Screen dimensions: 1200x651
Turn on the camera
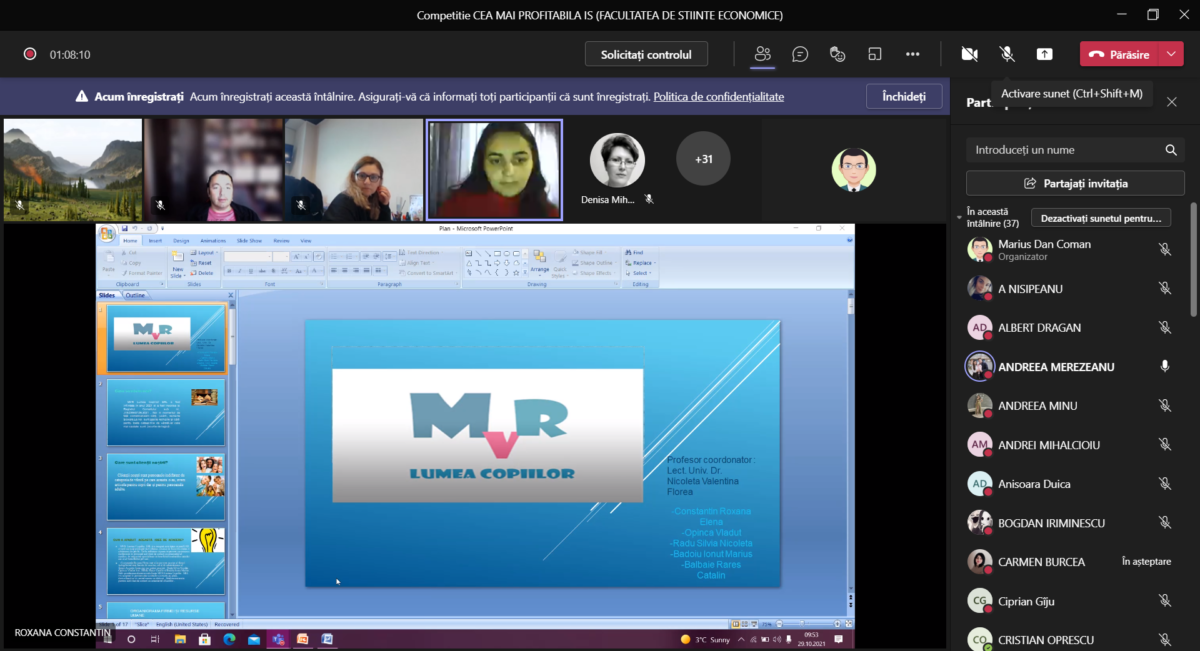968,54
